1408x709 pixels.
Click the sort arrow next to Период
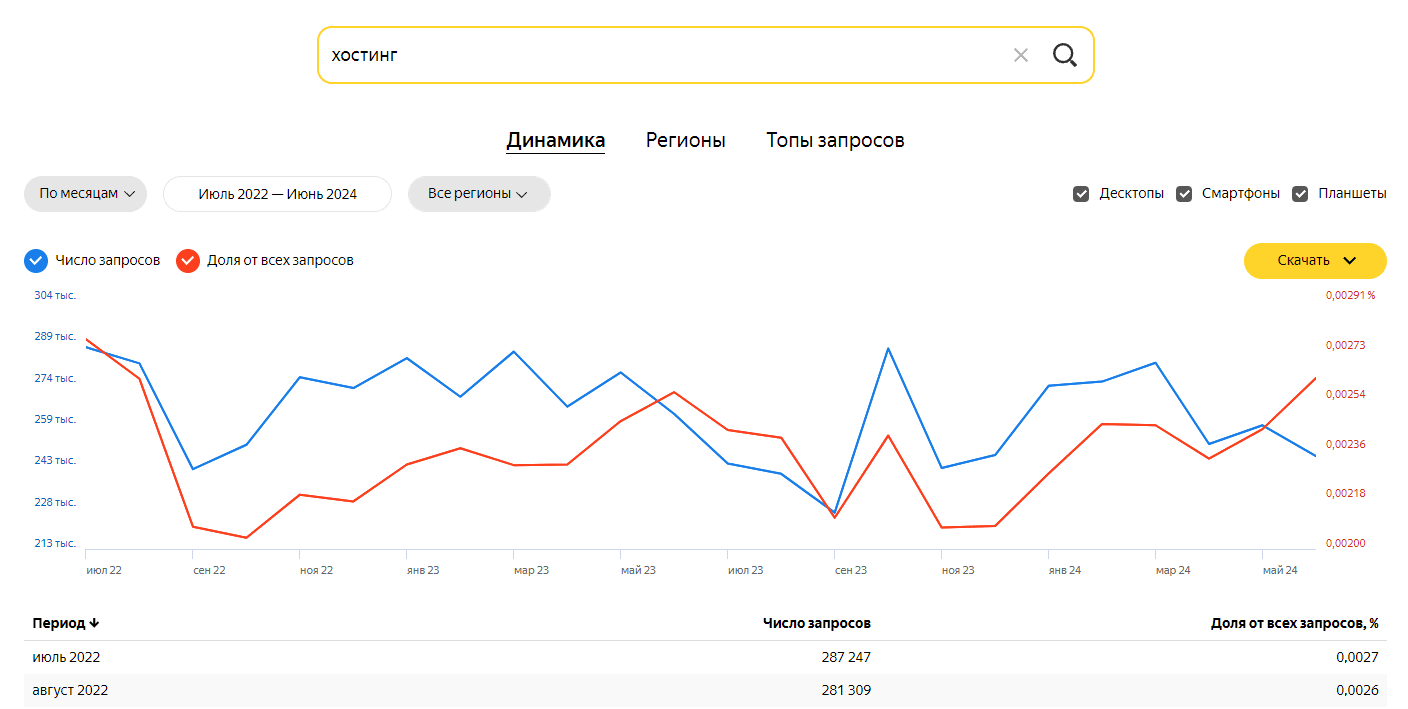pos(94,623)
